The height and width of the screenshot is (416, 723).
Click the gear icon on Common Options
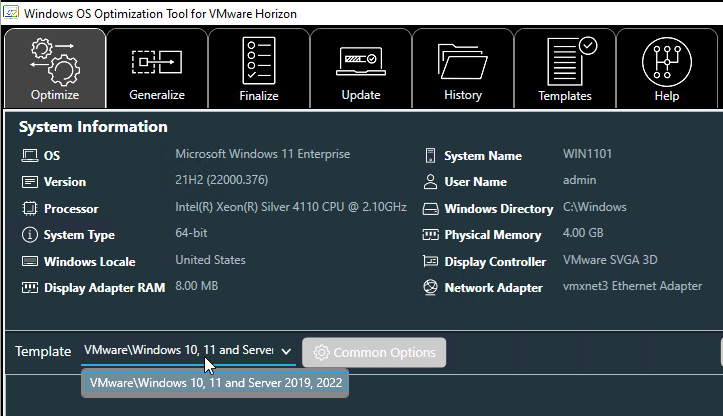pyautogui.click(x=321, y=352)
